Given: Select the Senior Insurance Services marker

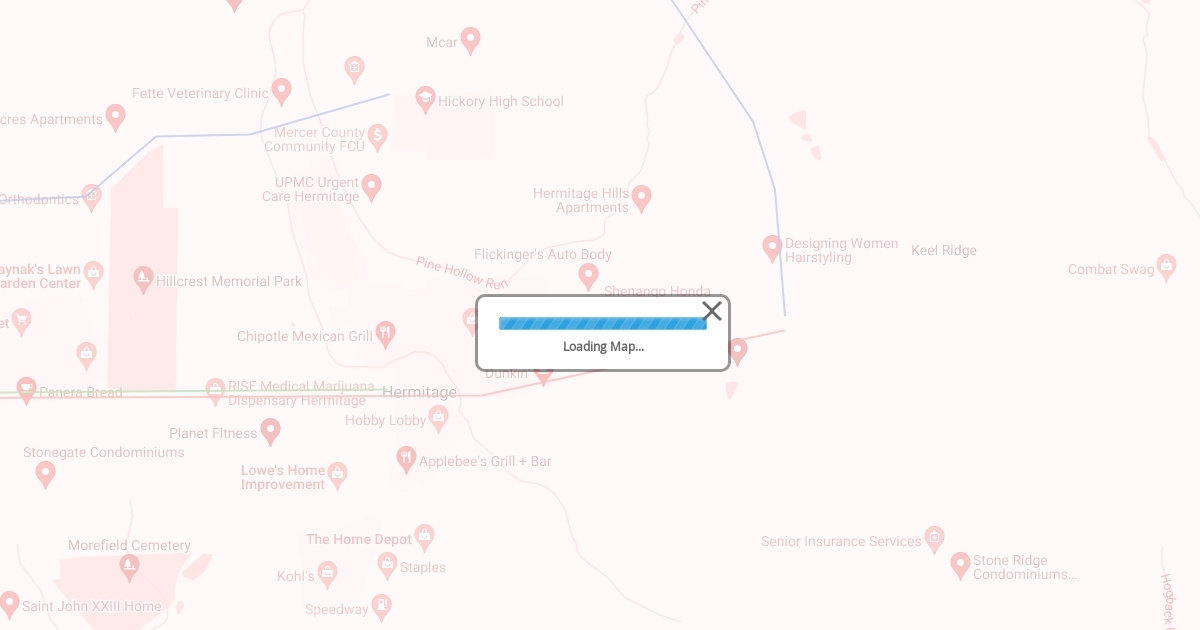Looking at the screenshot, I should pyautogui.click(x=934, y=540).
